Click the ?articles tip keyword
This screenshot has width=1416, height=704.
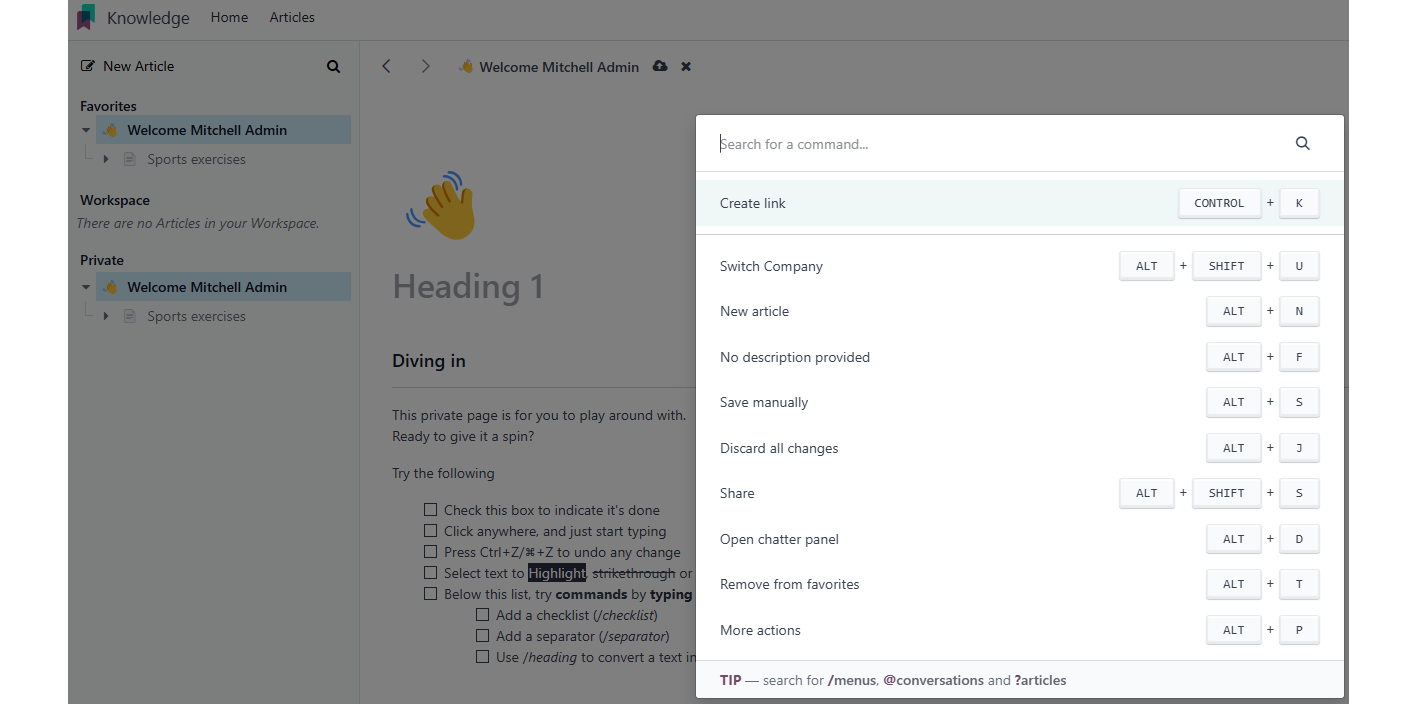(x=1040, y=680)
